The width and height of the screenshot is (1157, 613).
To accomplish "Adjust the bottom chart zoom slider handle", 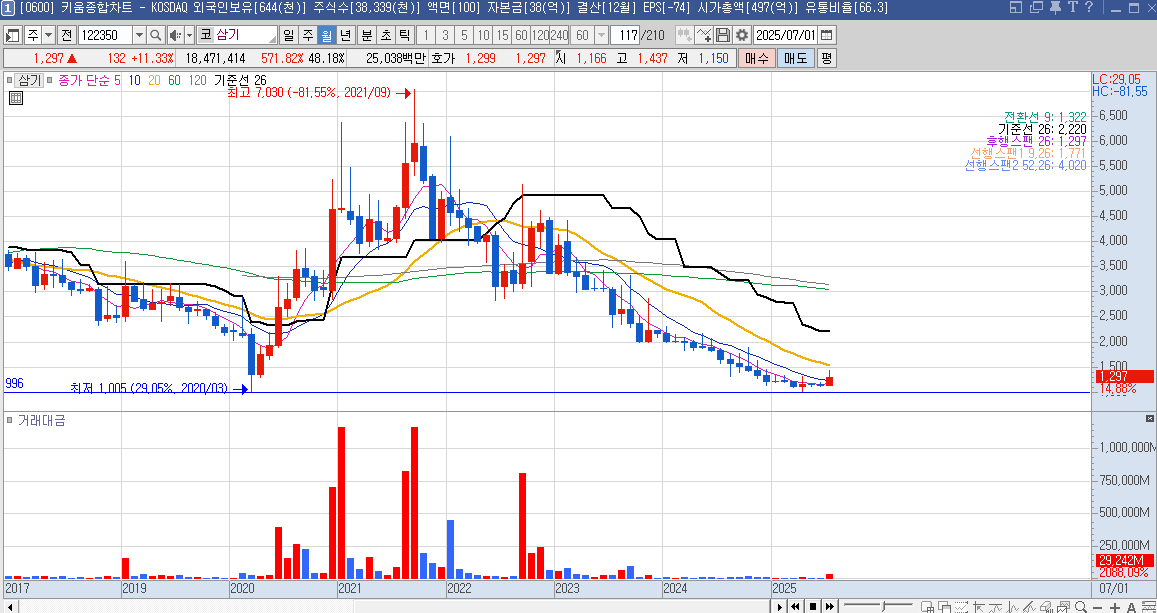I will point(883,606).
